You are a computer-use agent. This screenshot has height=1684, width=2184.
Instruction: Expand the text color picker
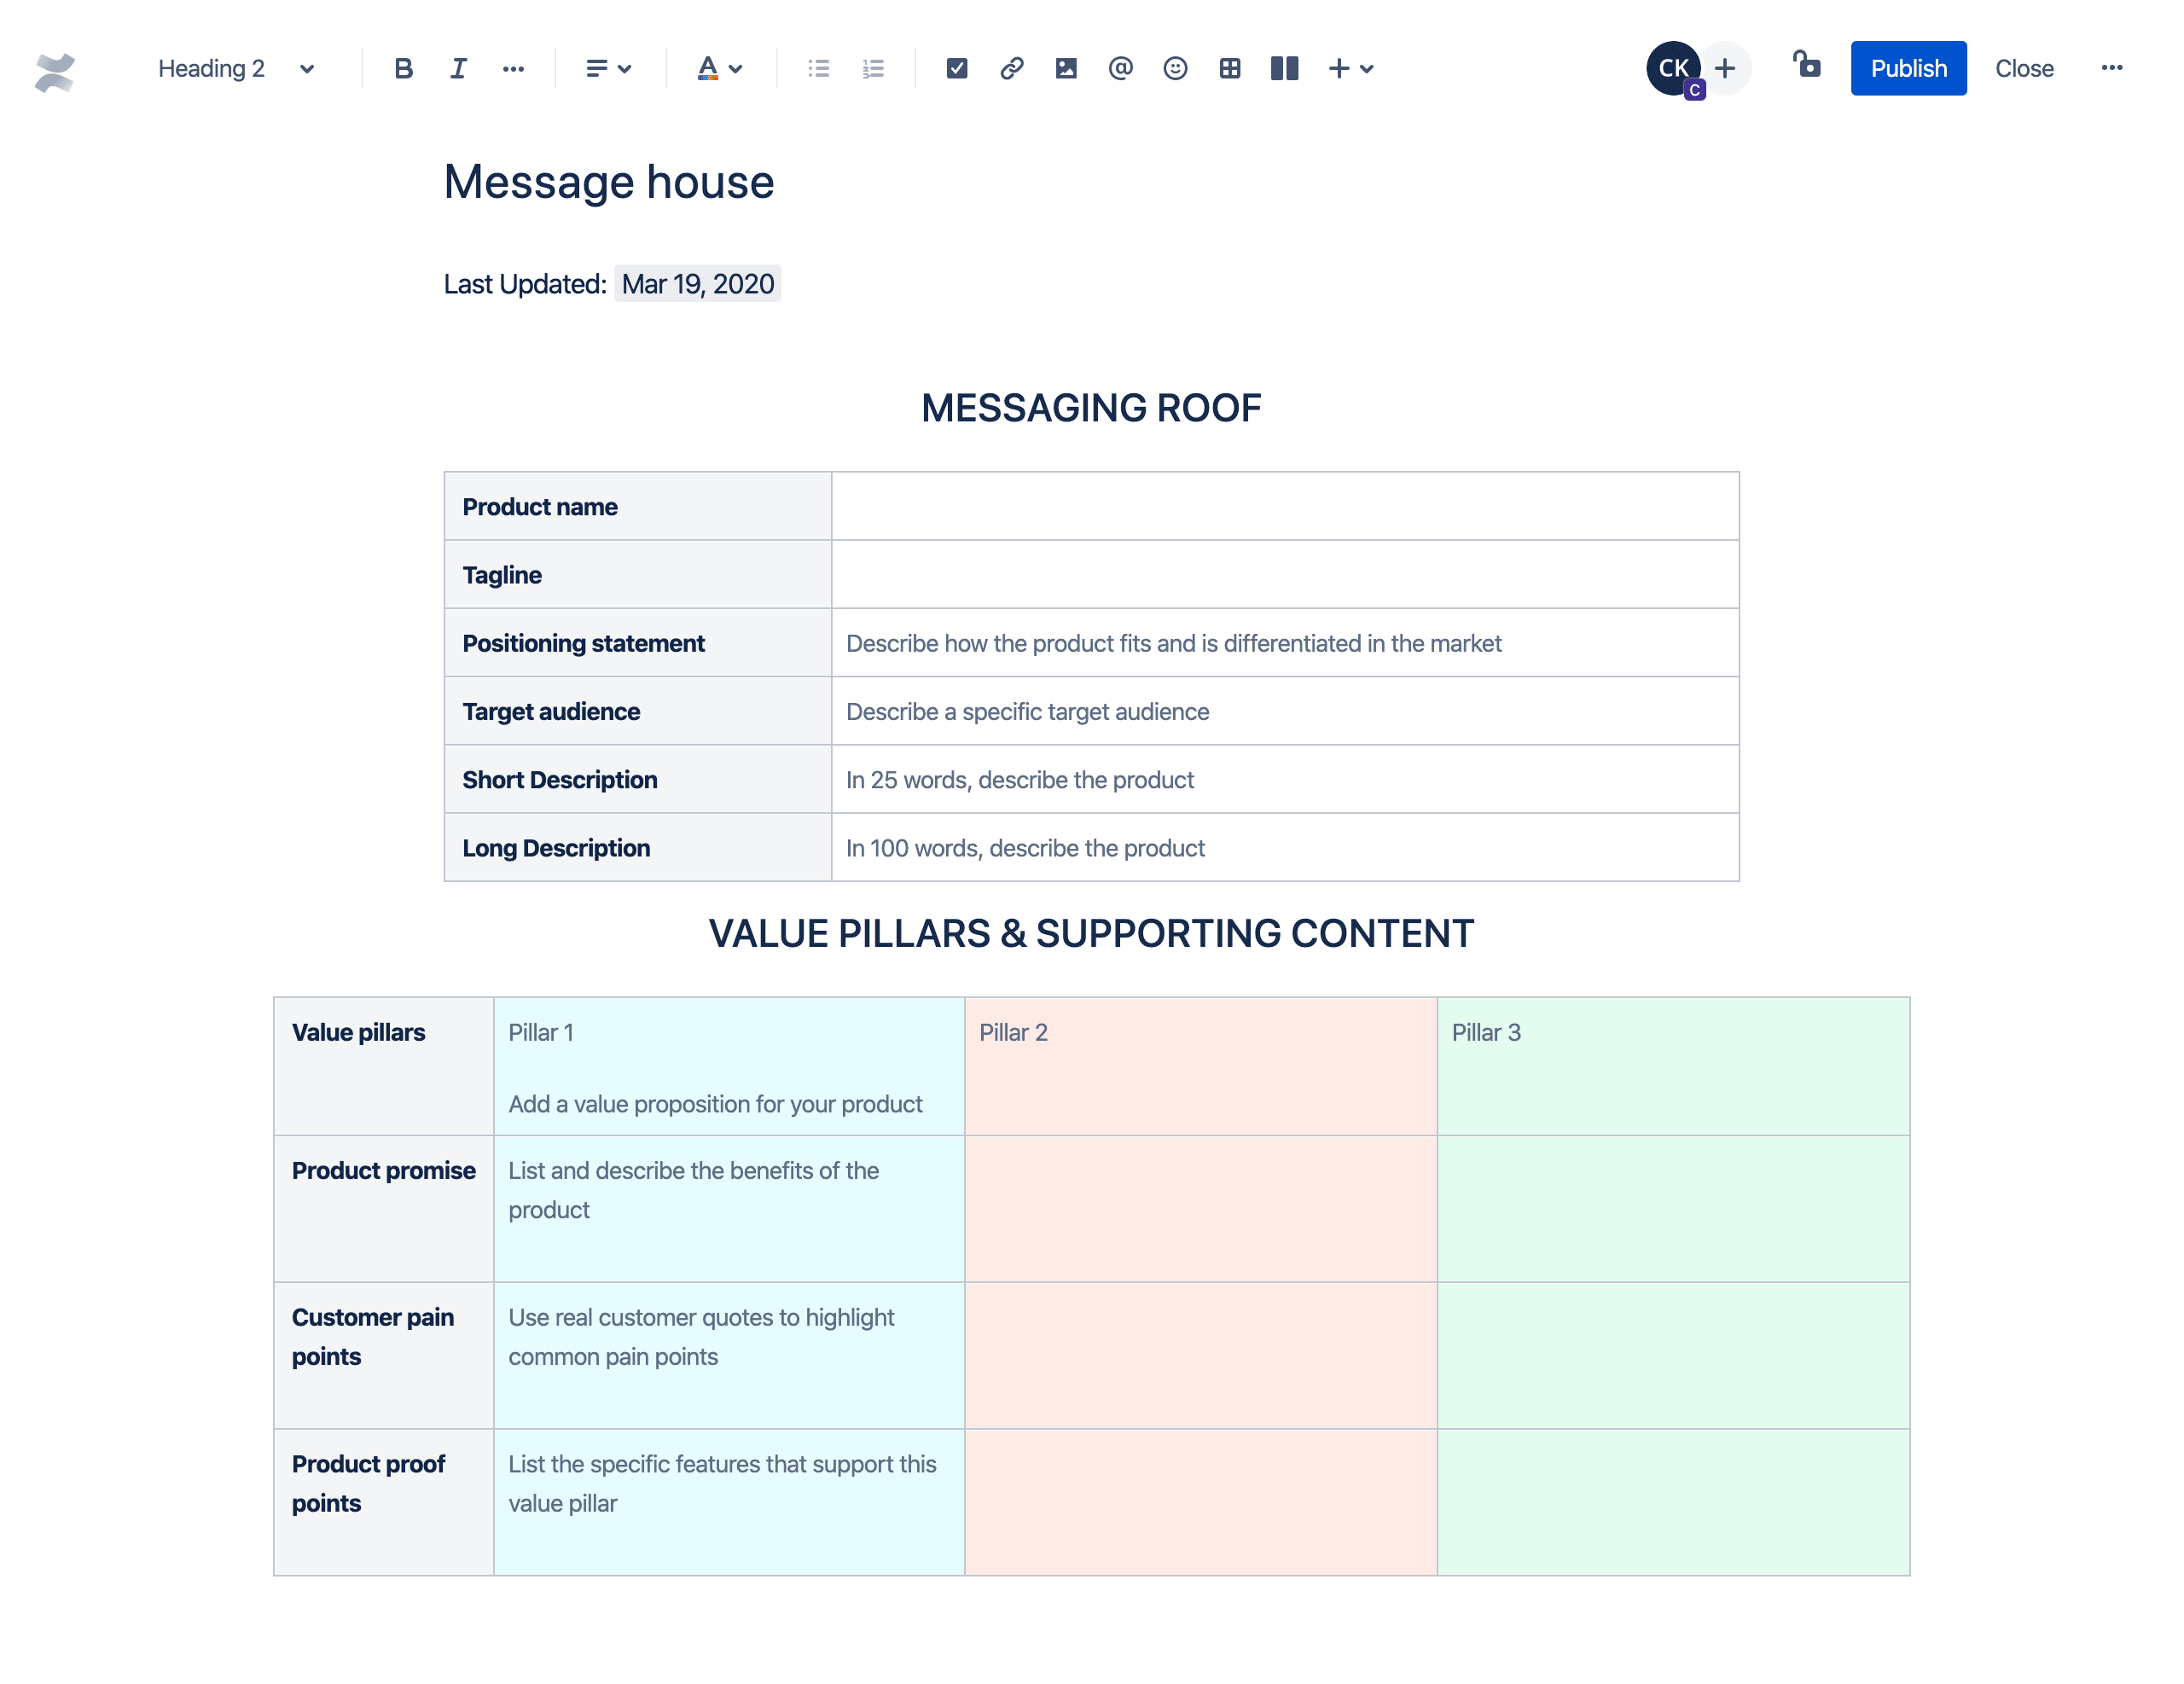click(x=735, y=66)
